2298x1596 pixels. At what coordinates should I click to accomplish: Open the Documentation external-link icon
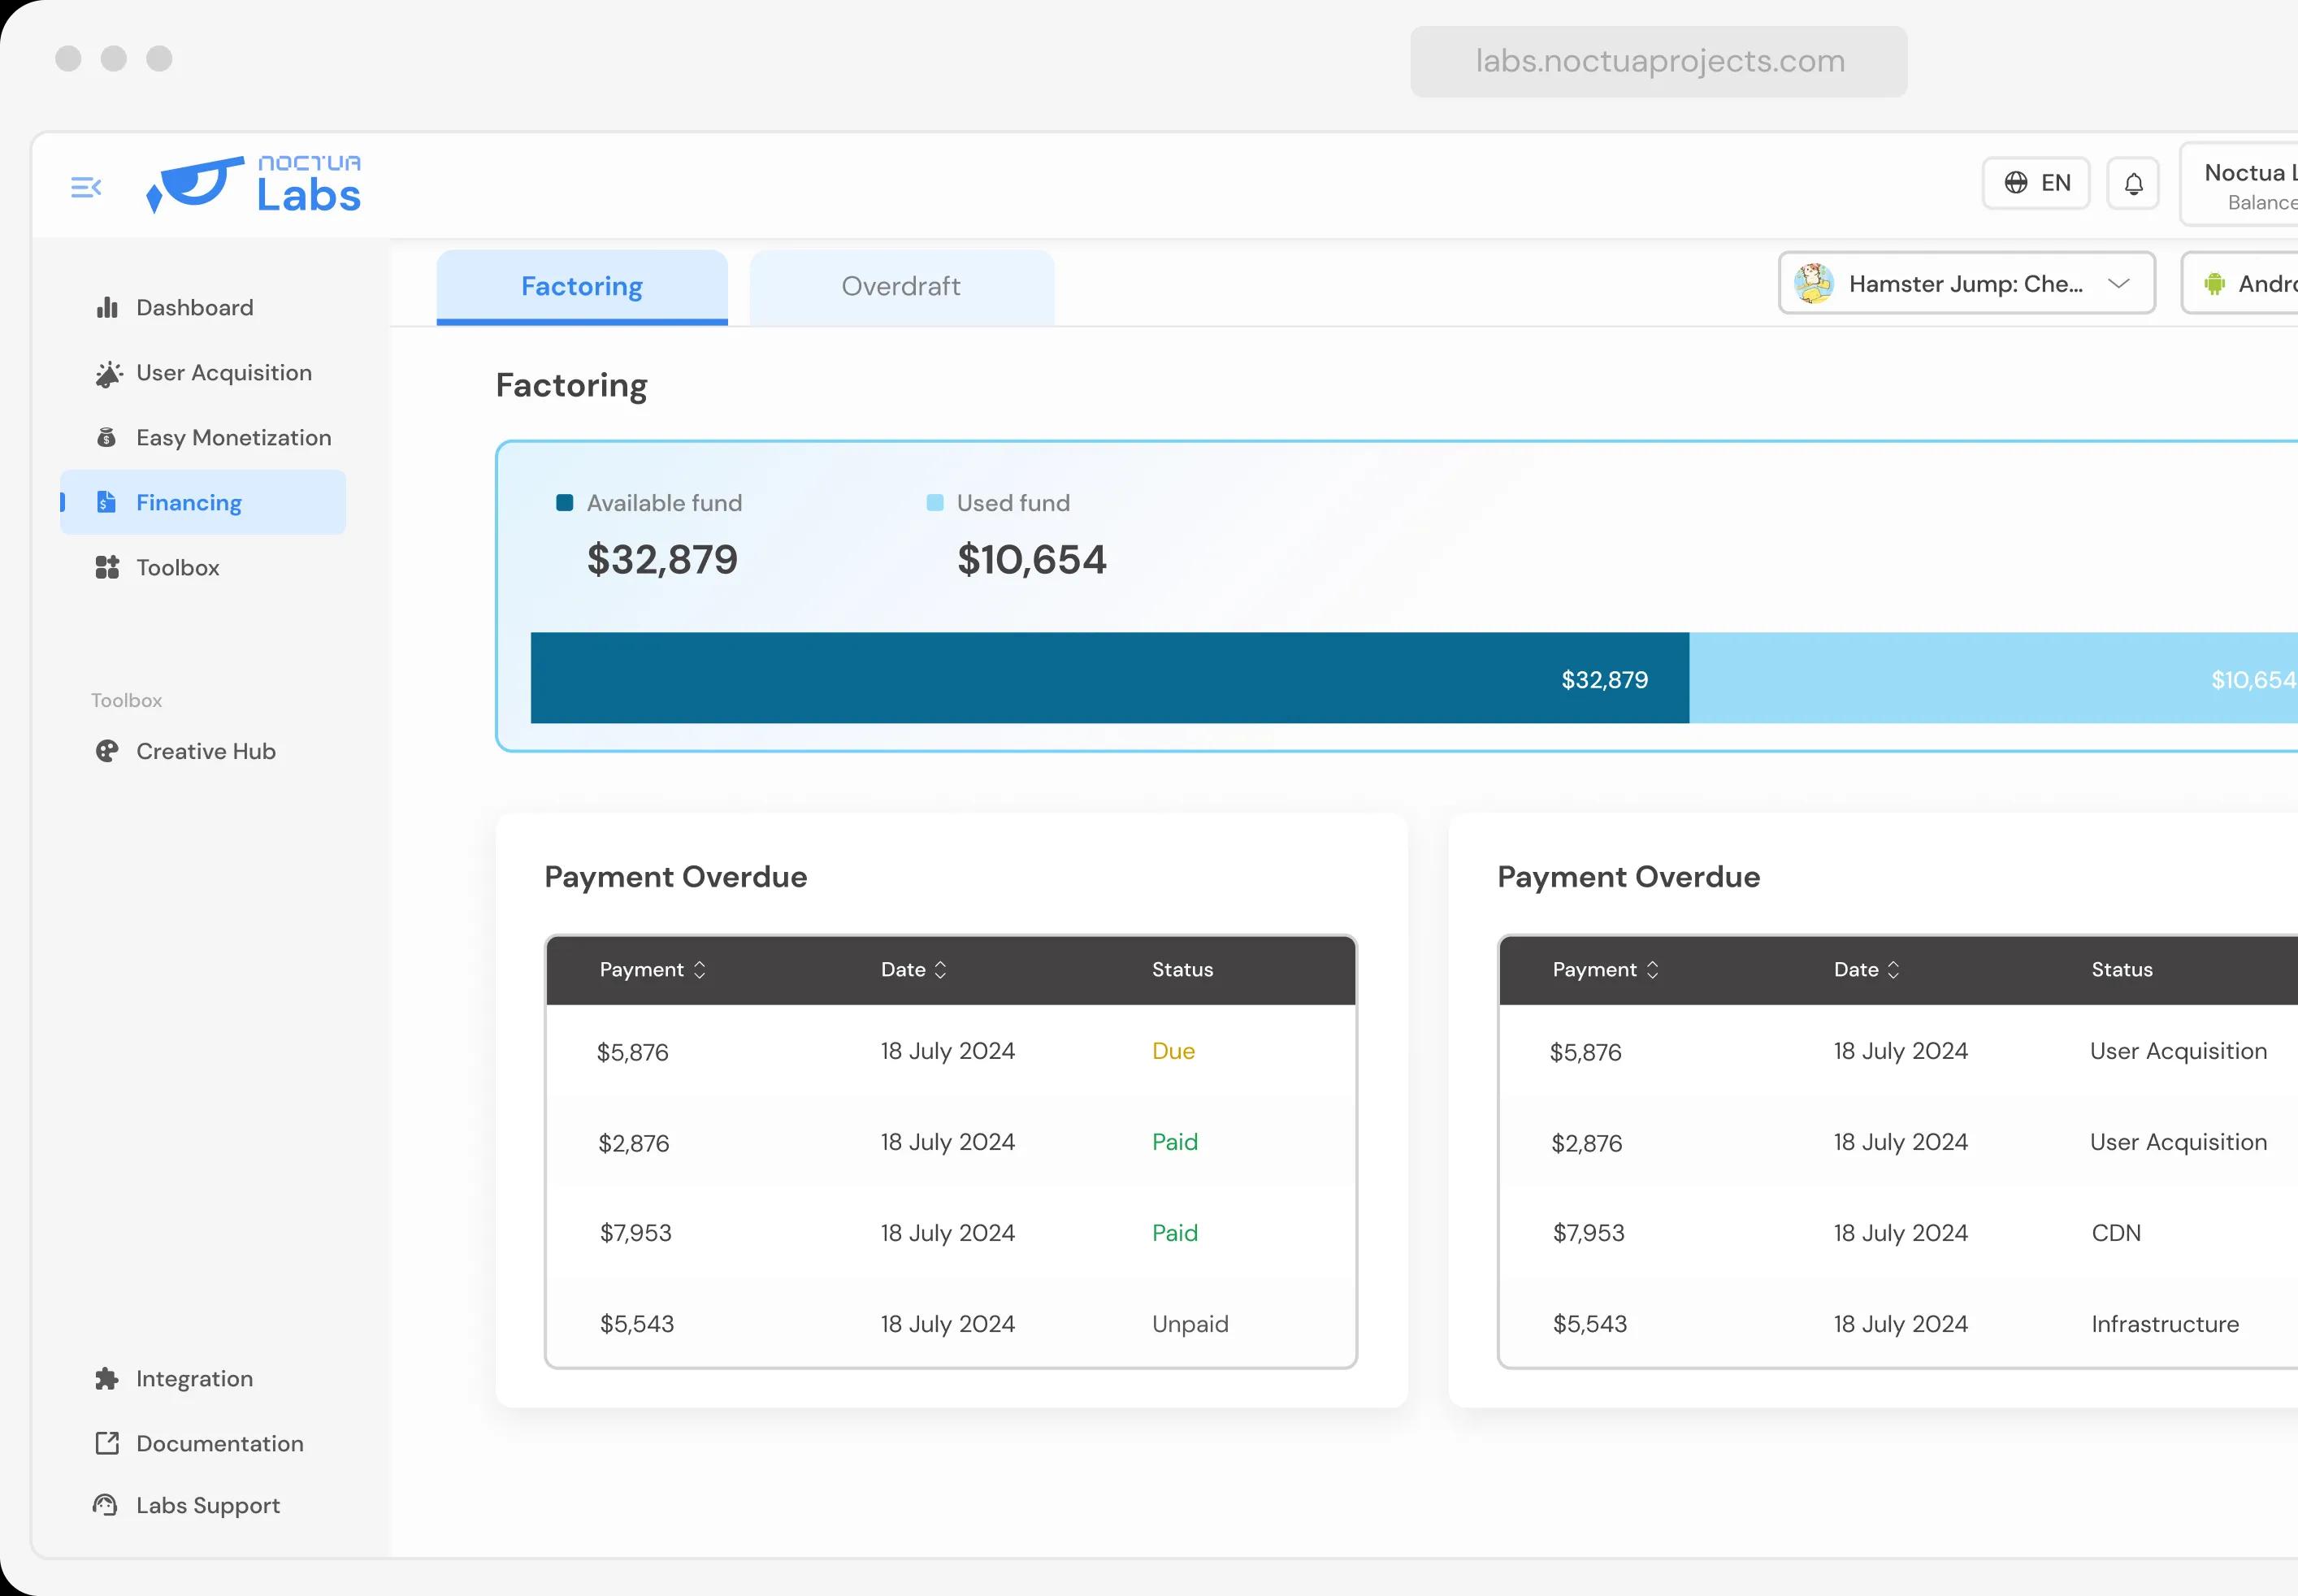(107, 1443)
